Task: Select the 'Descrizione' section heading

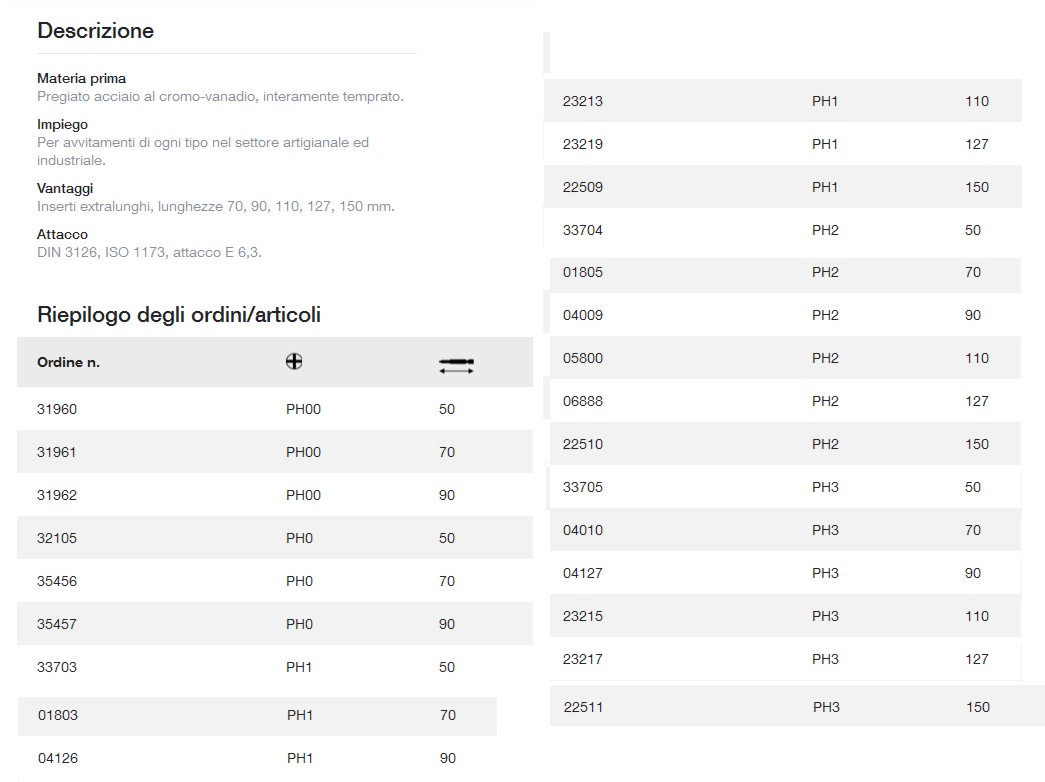Action: [x=95, y=31]
